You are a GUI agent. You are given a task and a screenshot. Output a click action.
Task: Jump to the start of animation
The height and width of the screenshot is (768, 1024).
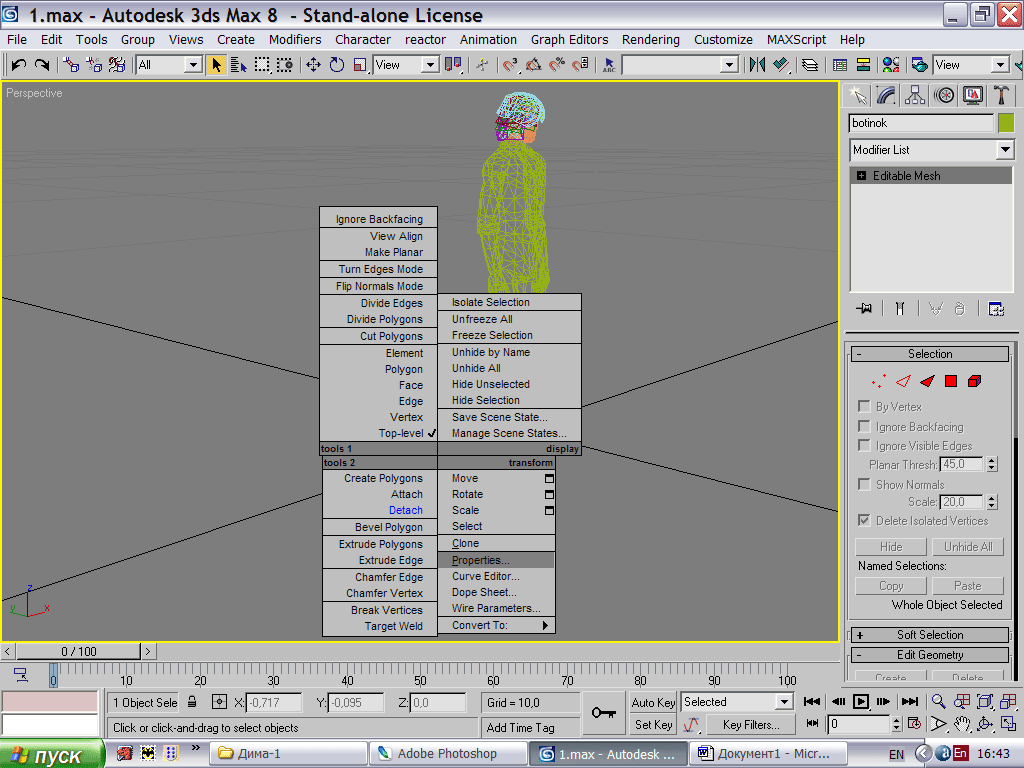(812, 701)
